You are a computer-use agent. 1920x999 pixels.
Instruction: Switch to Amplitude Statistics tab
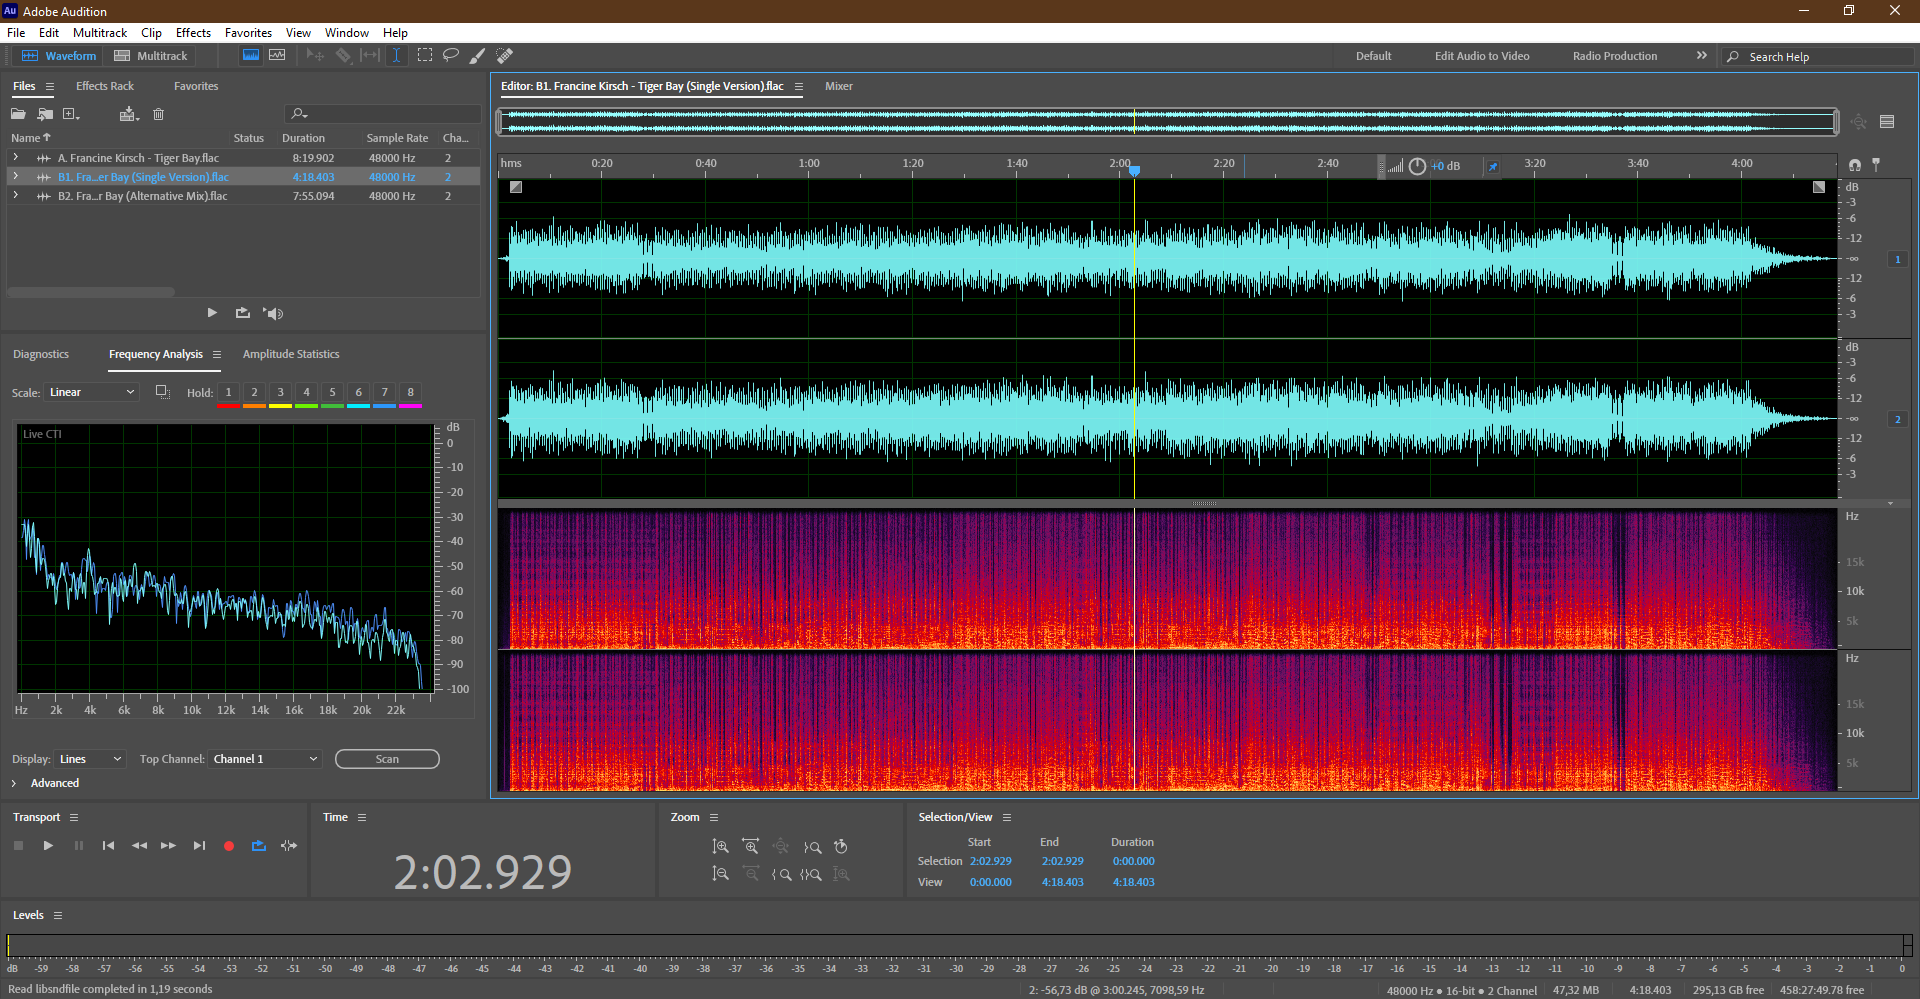coord(291,354)
